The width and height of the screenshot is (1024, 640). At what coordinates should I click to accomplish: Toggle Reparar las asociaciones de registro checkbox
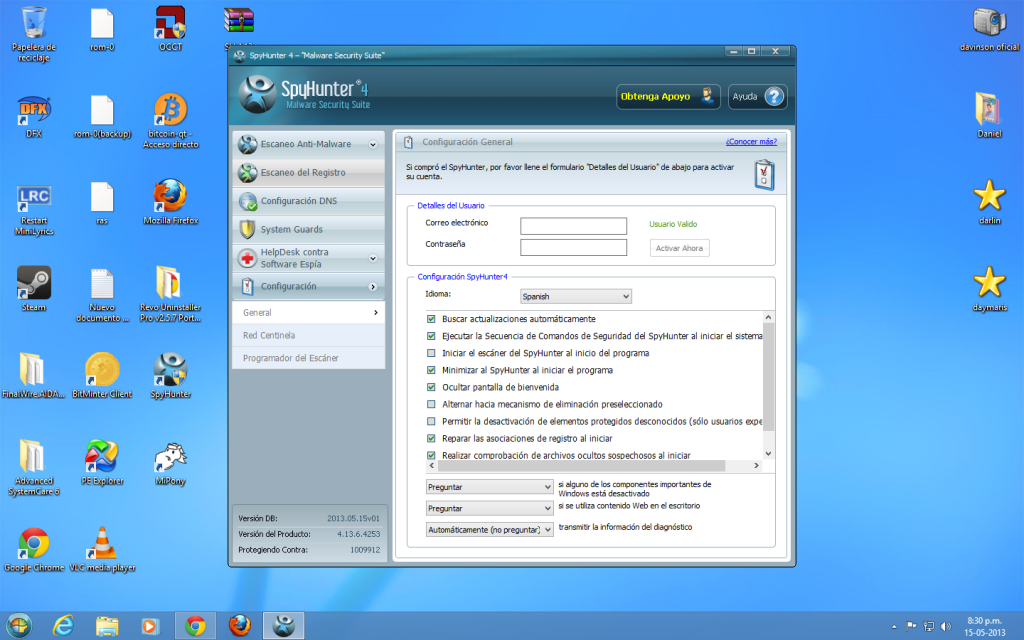[431, 439]
